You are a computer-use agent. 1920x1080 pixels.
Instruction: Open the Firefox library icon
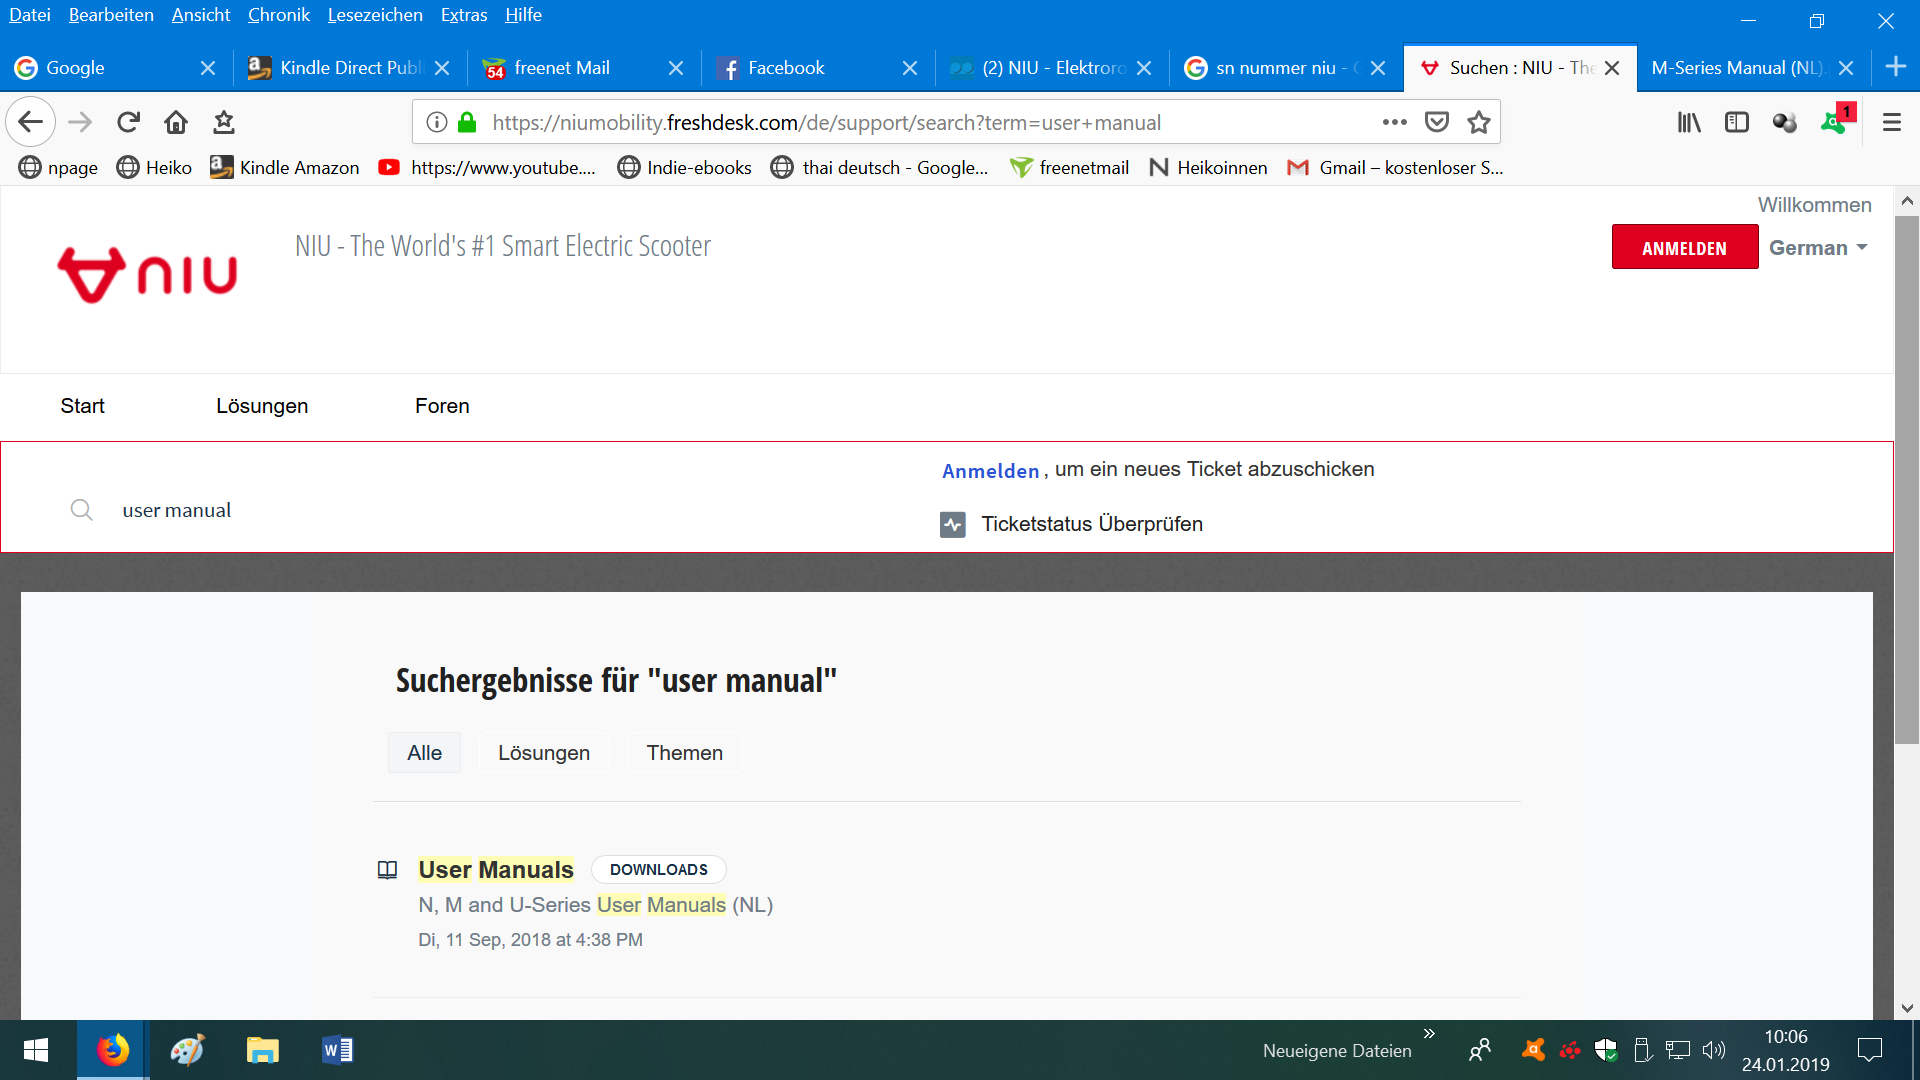[1689, 122]
